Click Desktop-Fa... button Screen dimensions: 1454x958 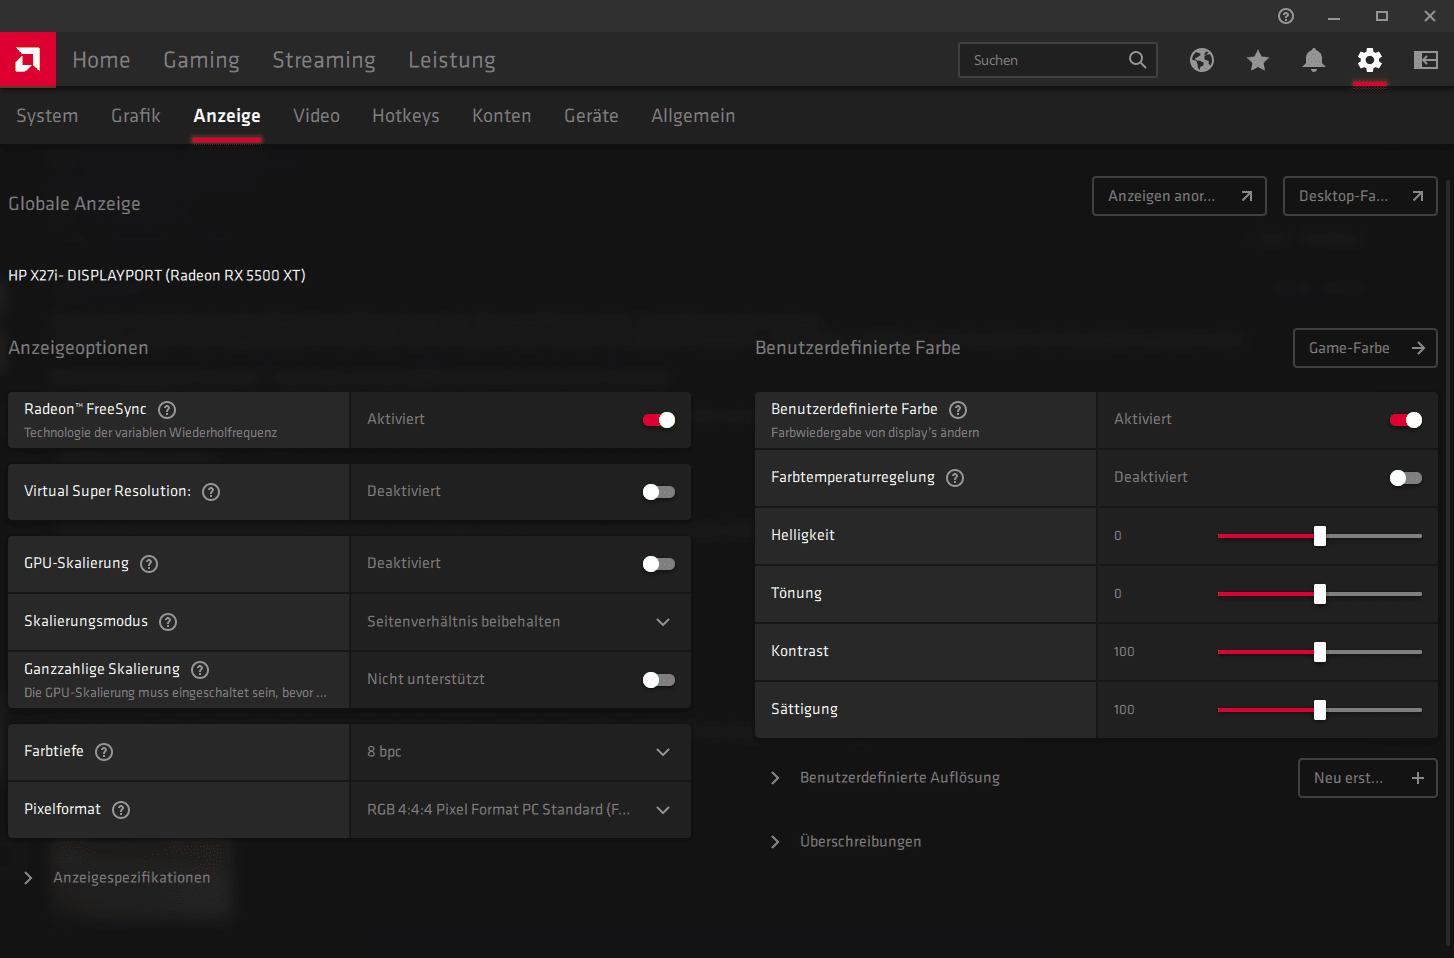[1360, 196]
